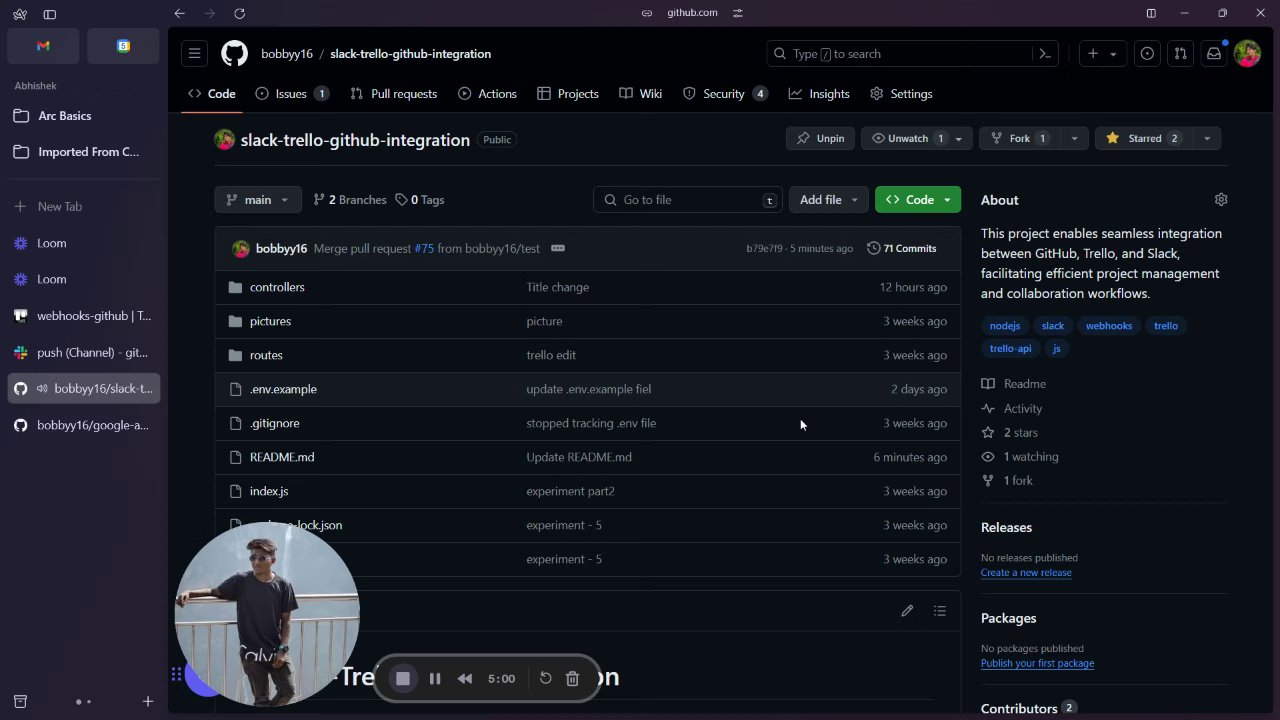Open the Security tab

pos(725,94)
